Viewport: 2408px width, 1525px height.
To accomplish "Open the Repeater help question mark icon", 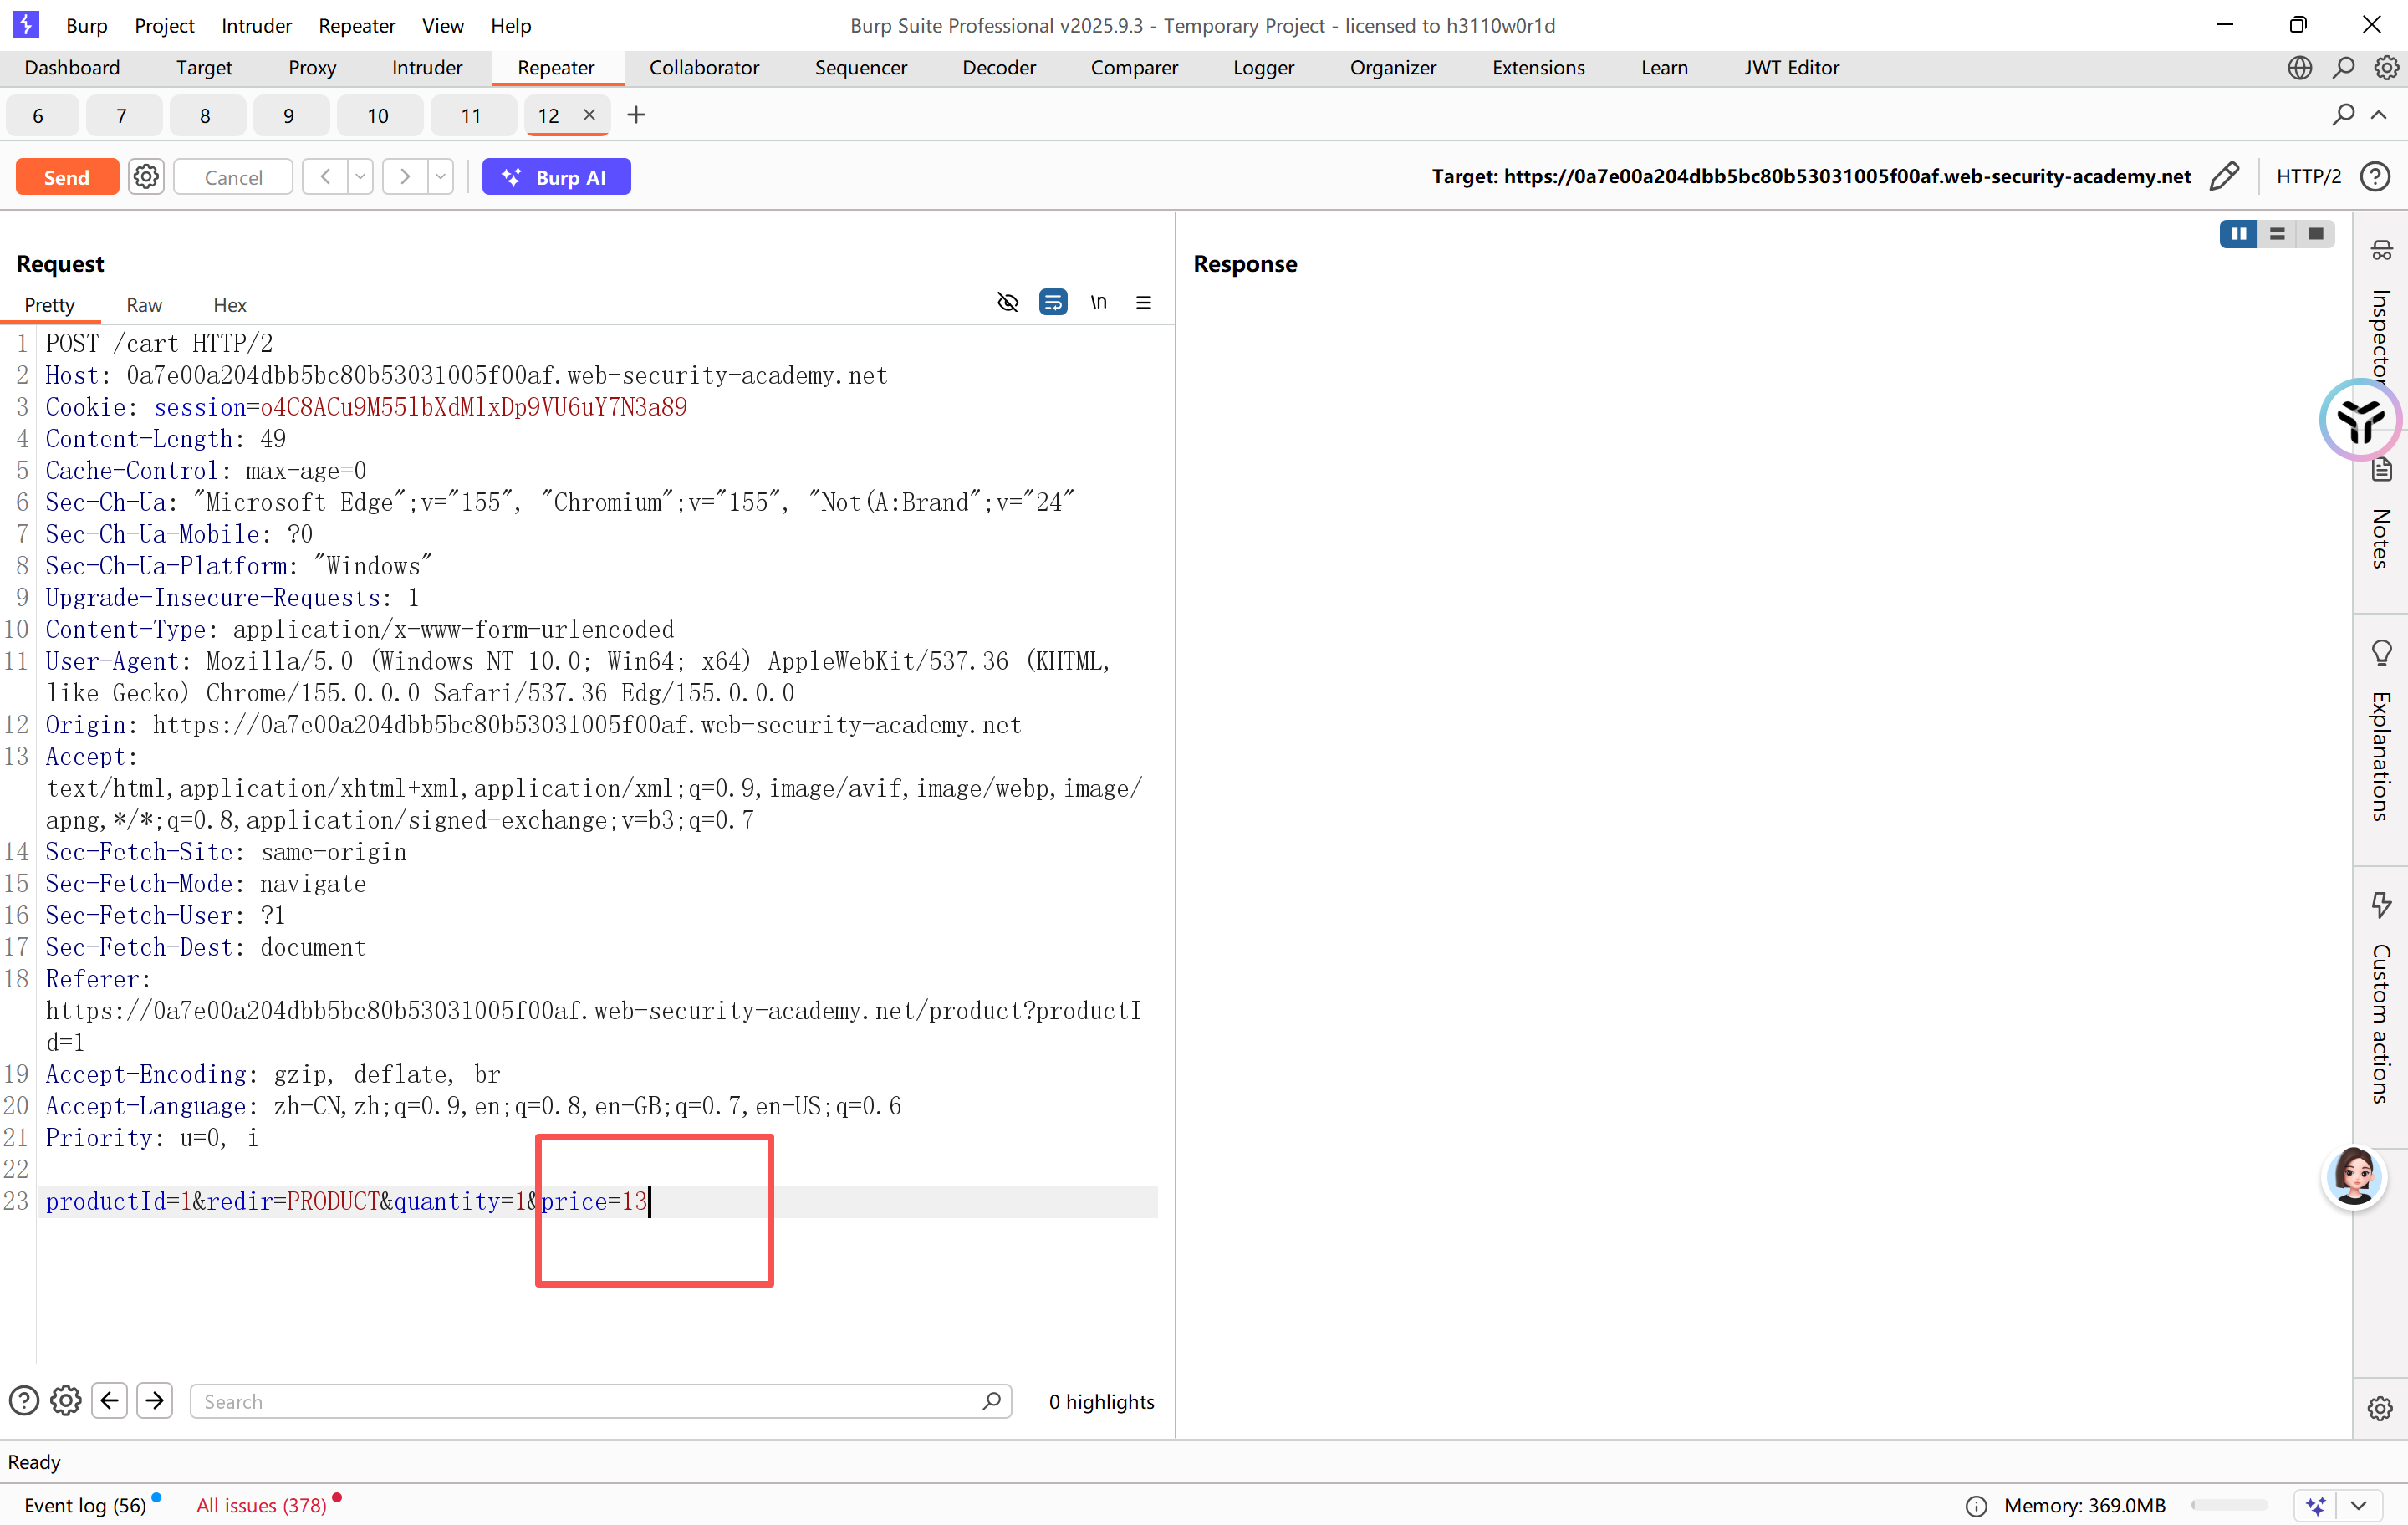I will click(2375, 177).
